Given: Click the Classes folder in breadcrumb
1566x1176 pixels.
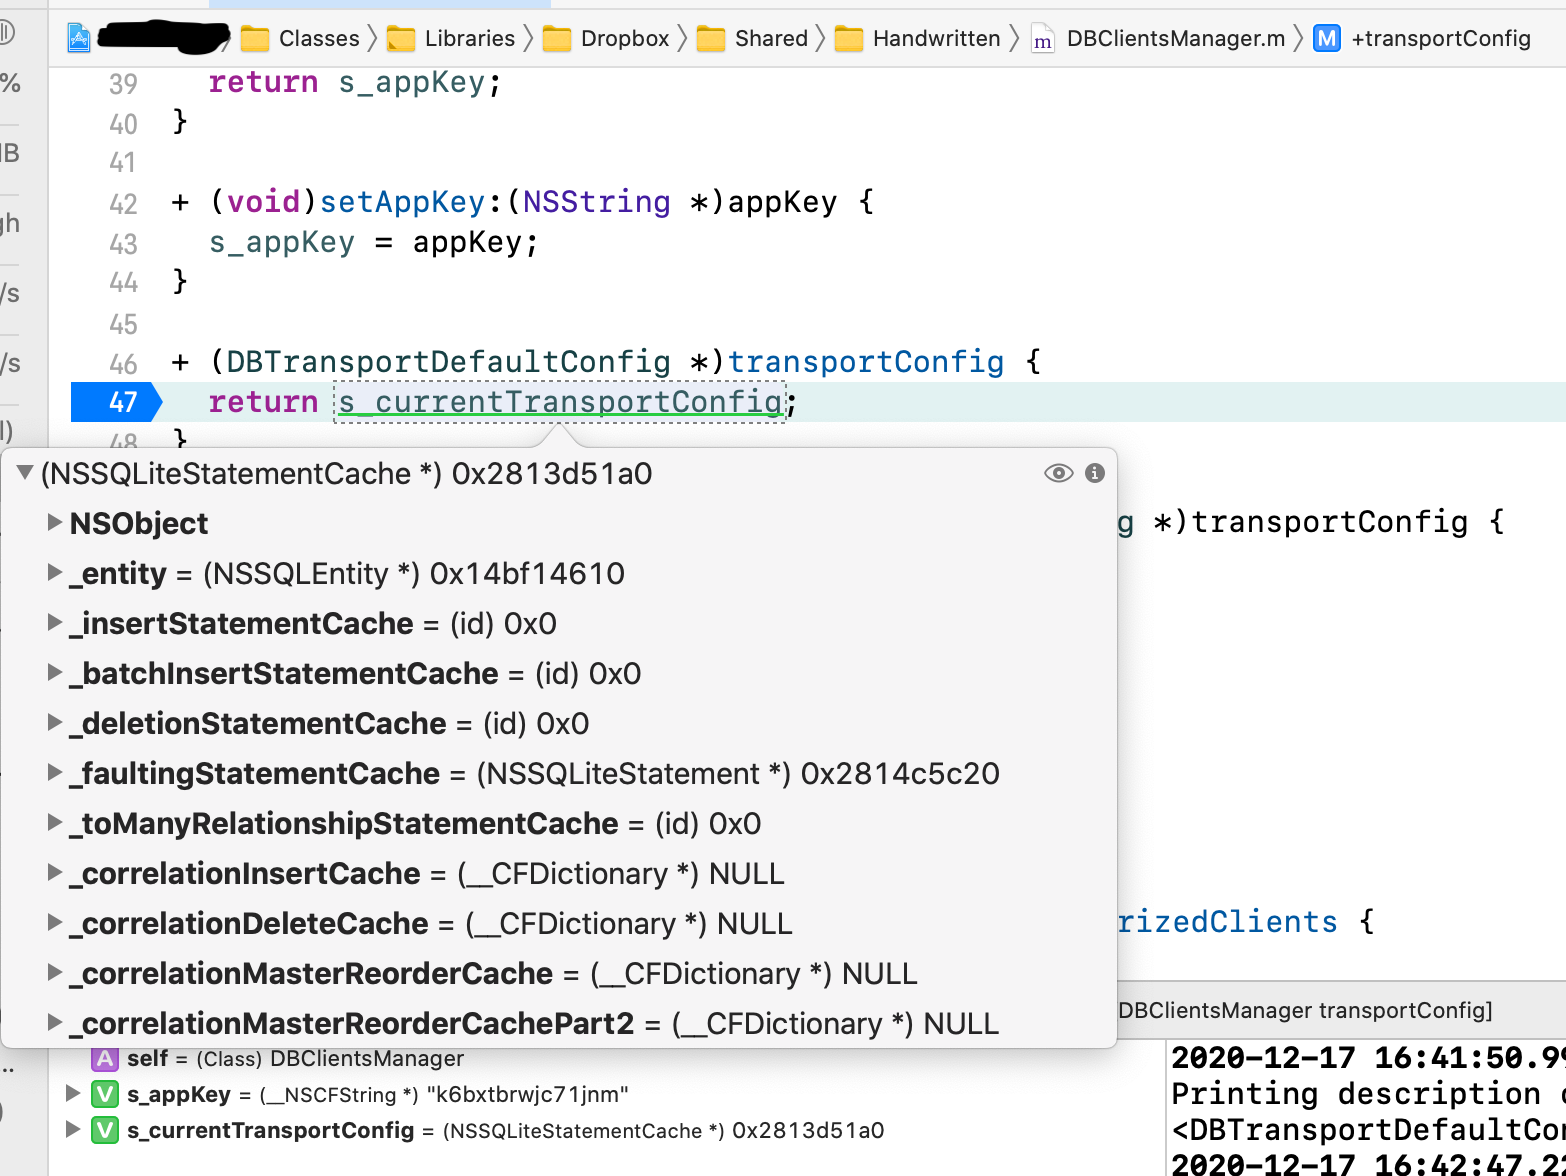Looking at the screenshot, I should [x=301, y=39].
